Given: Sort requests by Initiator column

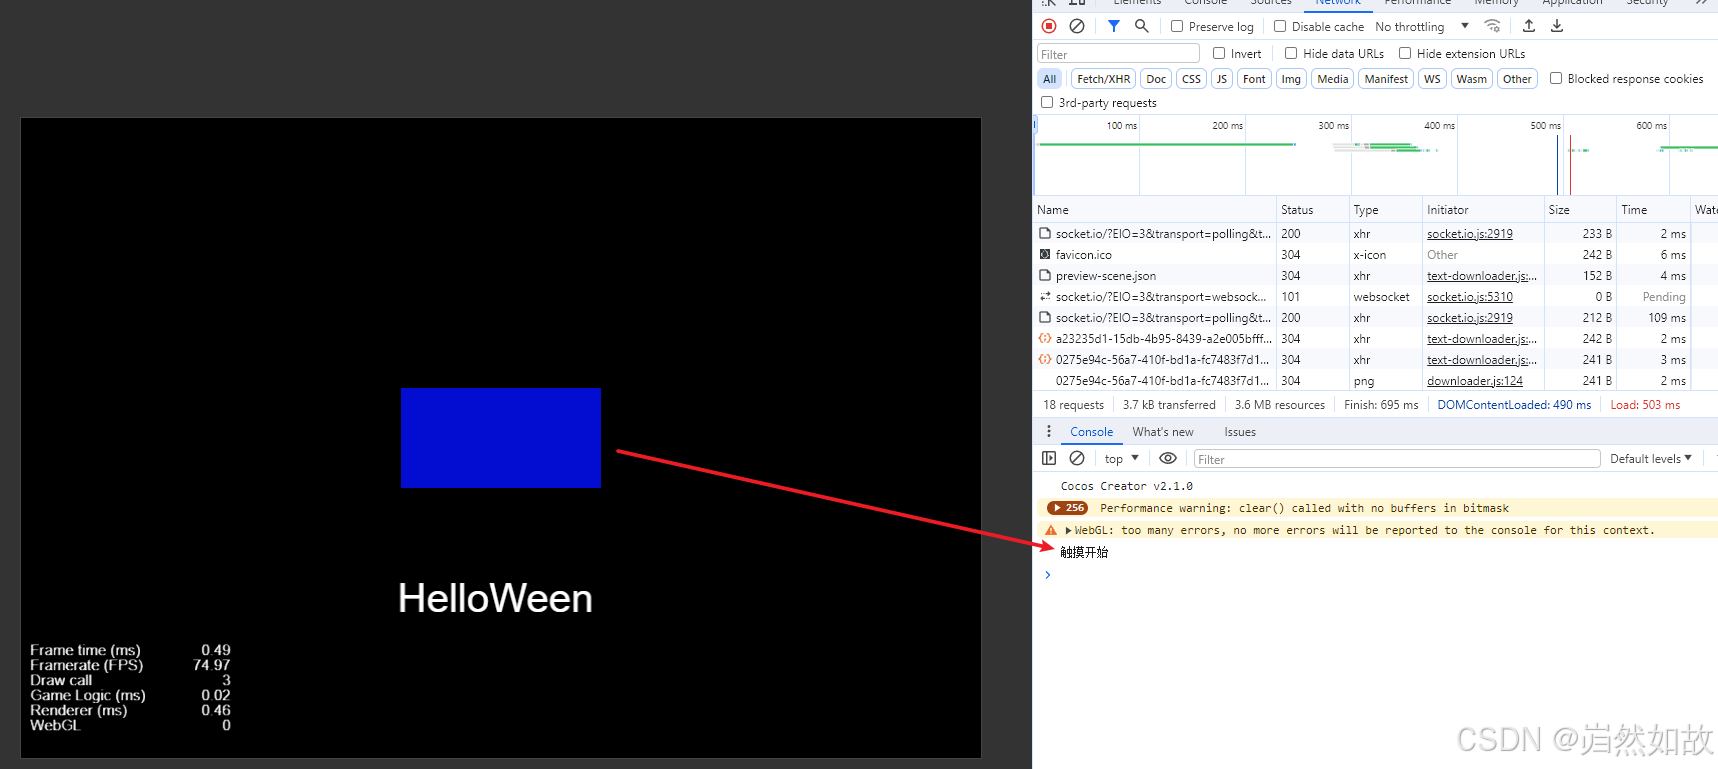Looking at the screenshot, I should [1483, 210].
